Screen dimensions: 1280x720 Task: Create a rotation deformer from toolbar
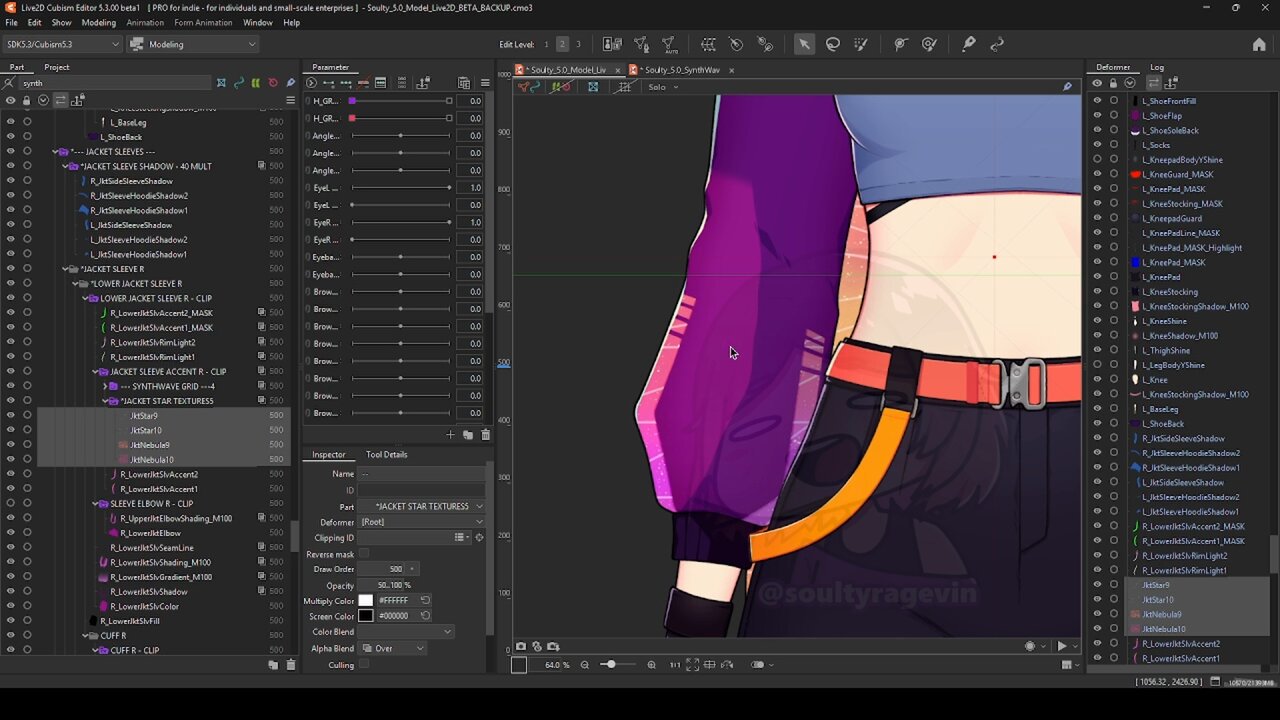point(736,44)
